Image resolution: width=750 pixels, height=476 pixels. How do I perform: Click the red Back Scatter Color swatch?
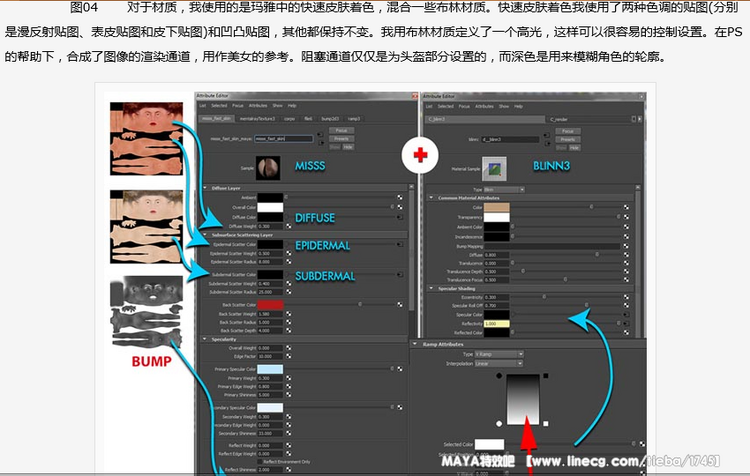[270, 304]
